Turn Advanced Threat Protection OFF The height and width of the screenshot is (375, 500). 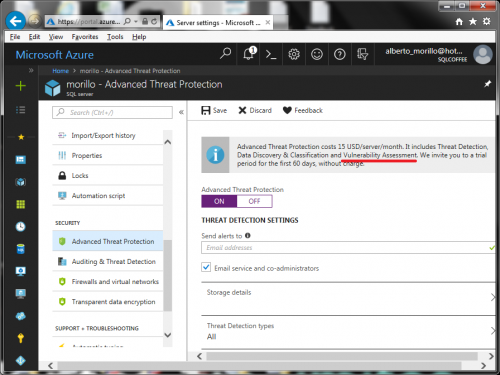pos(254,201)
